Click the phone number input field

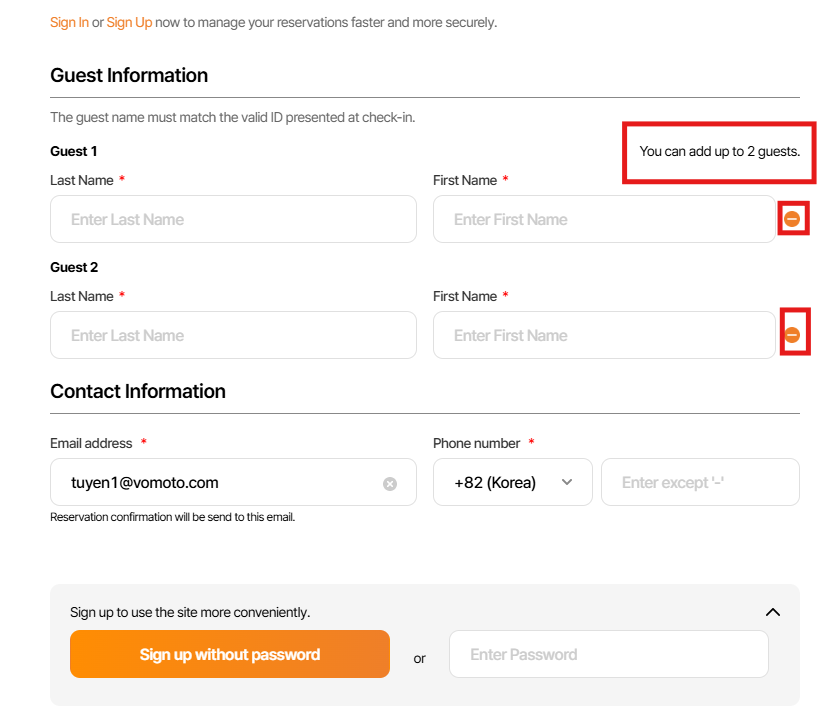click(700, 483)
